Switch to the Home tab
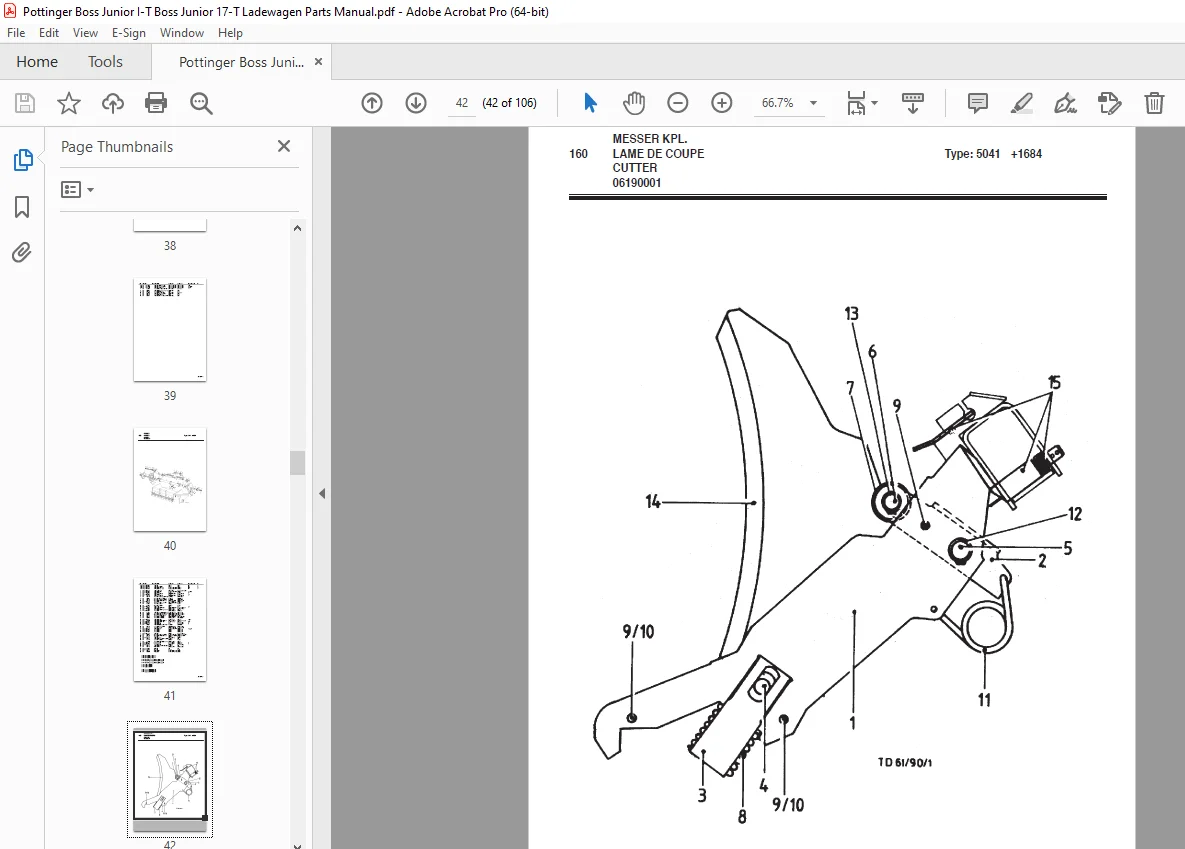 (37, 61)
